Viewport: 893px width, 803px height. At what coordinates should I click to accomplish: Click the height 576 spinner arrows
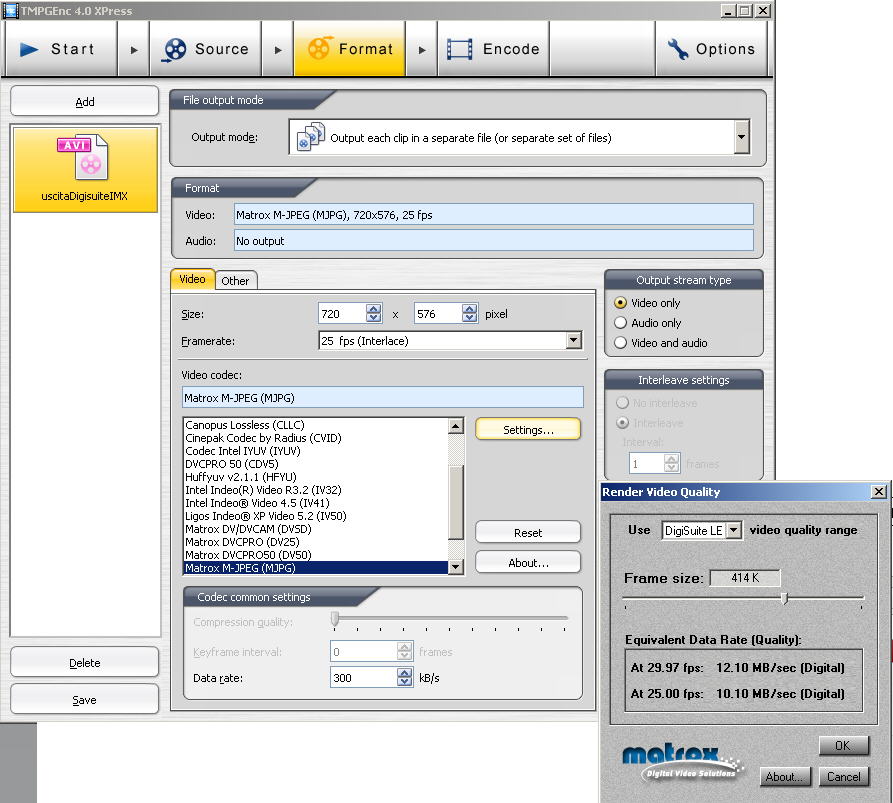click(469, 313)
